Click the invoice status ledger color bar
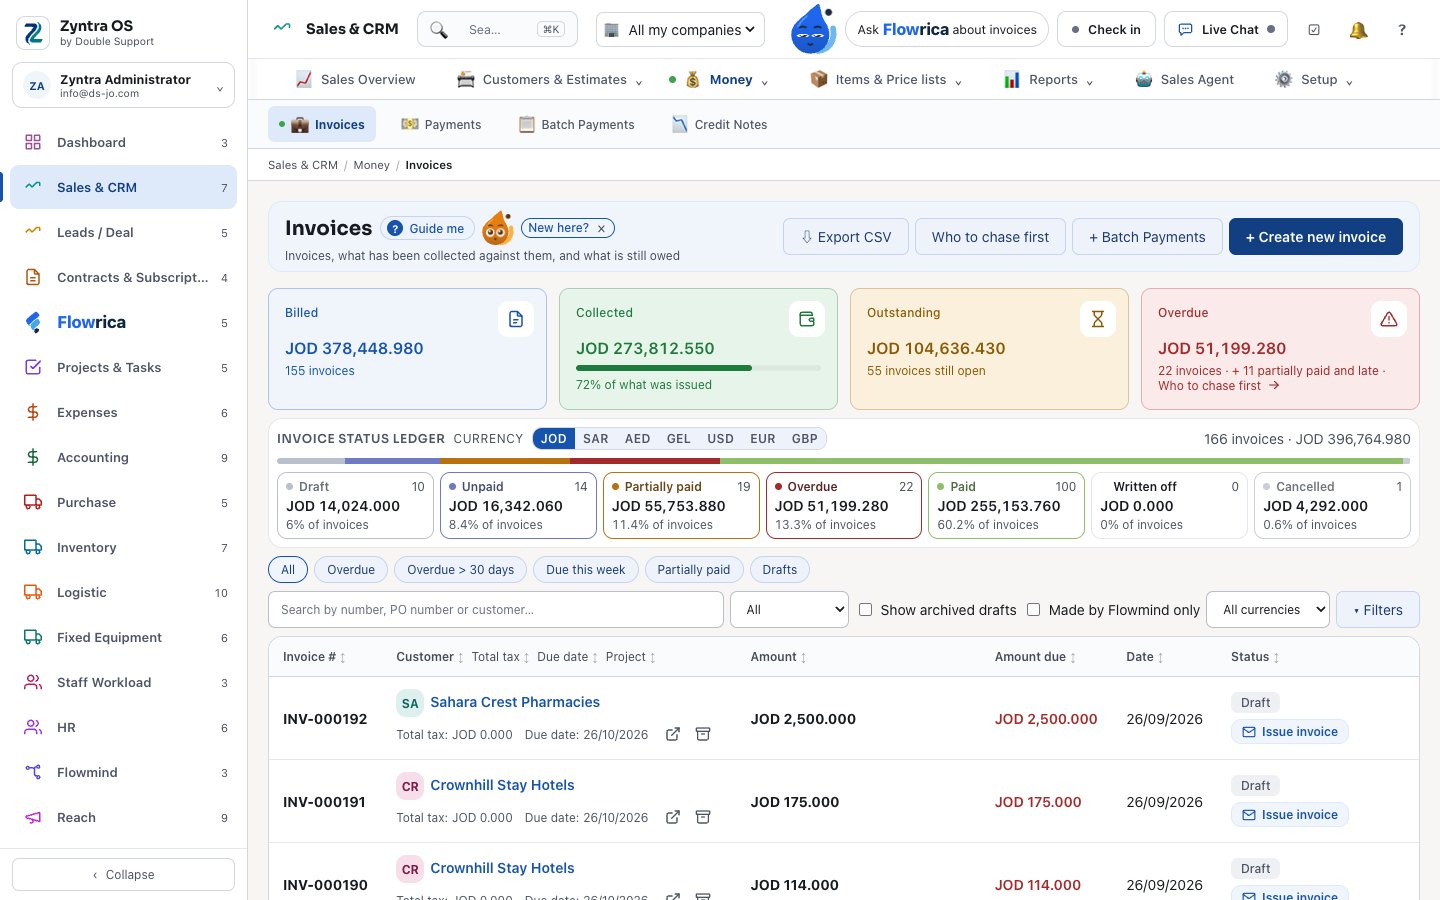1440x900 pixels. click(844, 461)
